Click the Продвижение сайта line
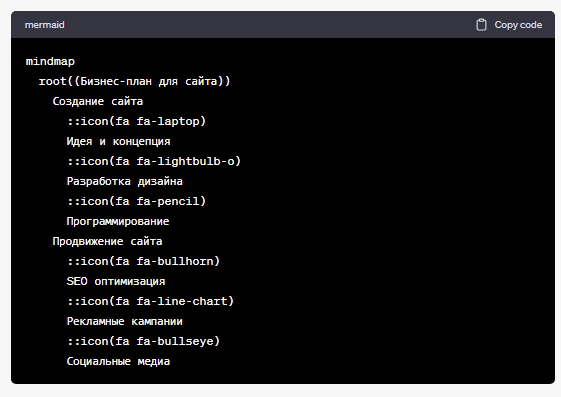 coord(107,241)
